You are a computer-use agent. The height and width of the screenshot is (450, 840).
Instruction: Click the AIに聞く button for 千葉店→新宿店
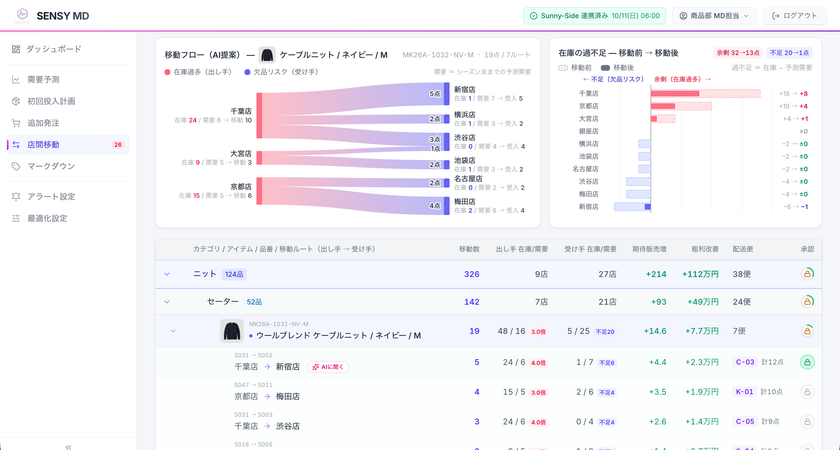pyautogui.click(x=328, y=367)
